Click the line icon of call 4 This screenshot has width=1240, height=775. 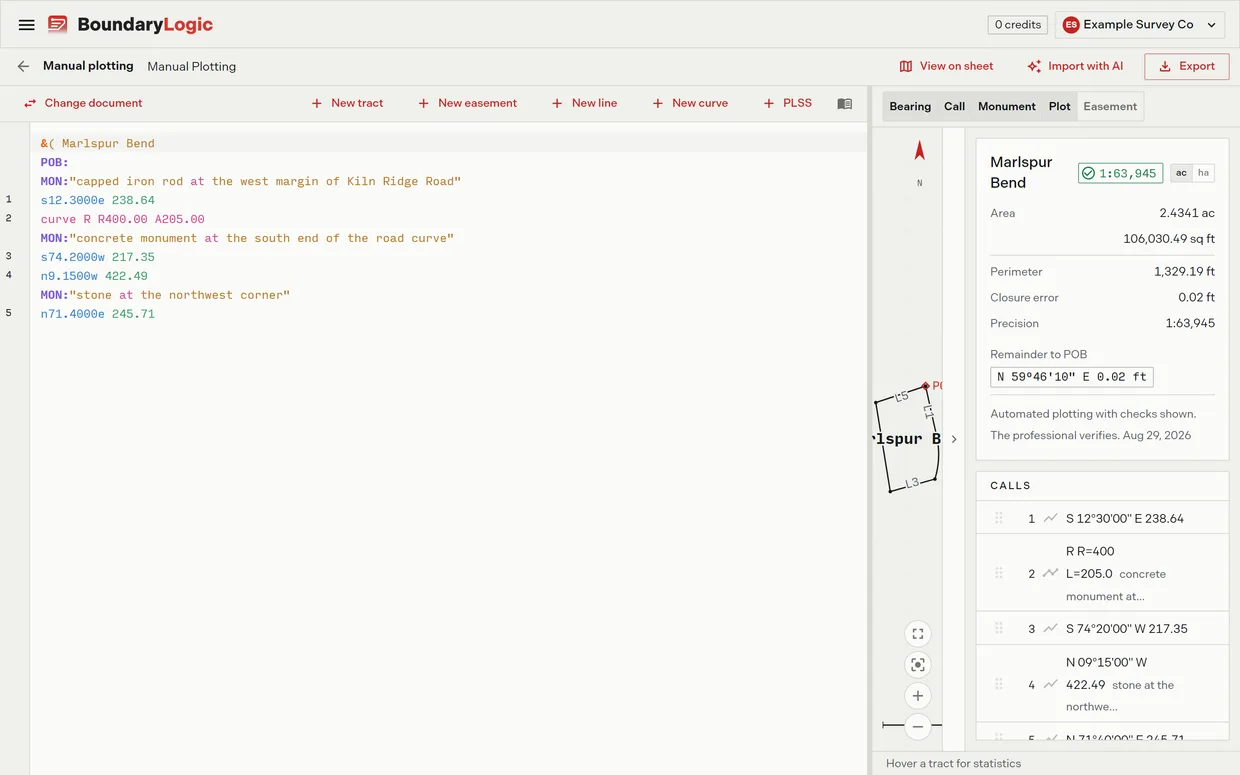point(1050,684)
